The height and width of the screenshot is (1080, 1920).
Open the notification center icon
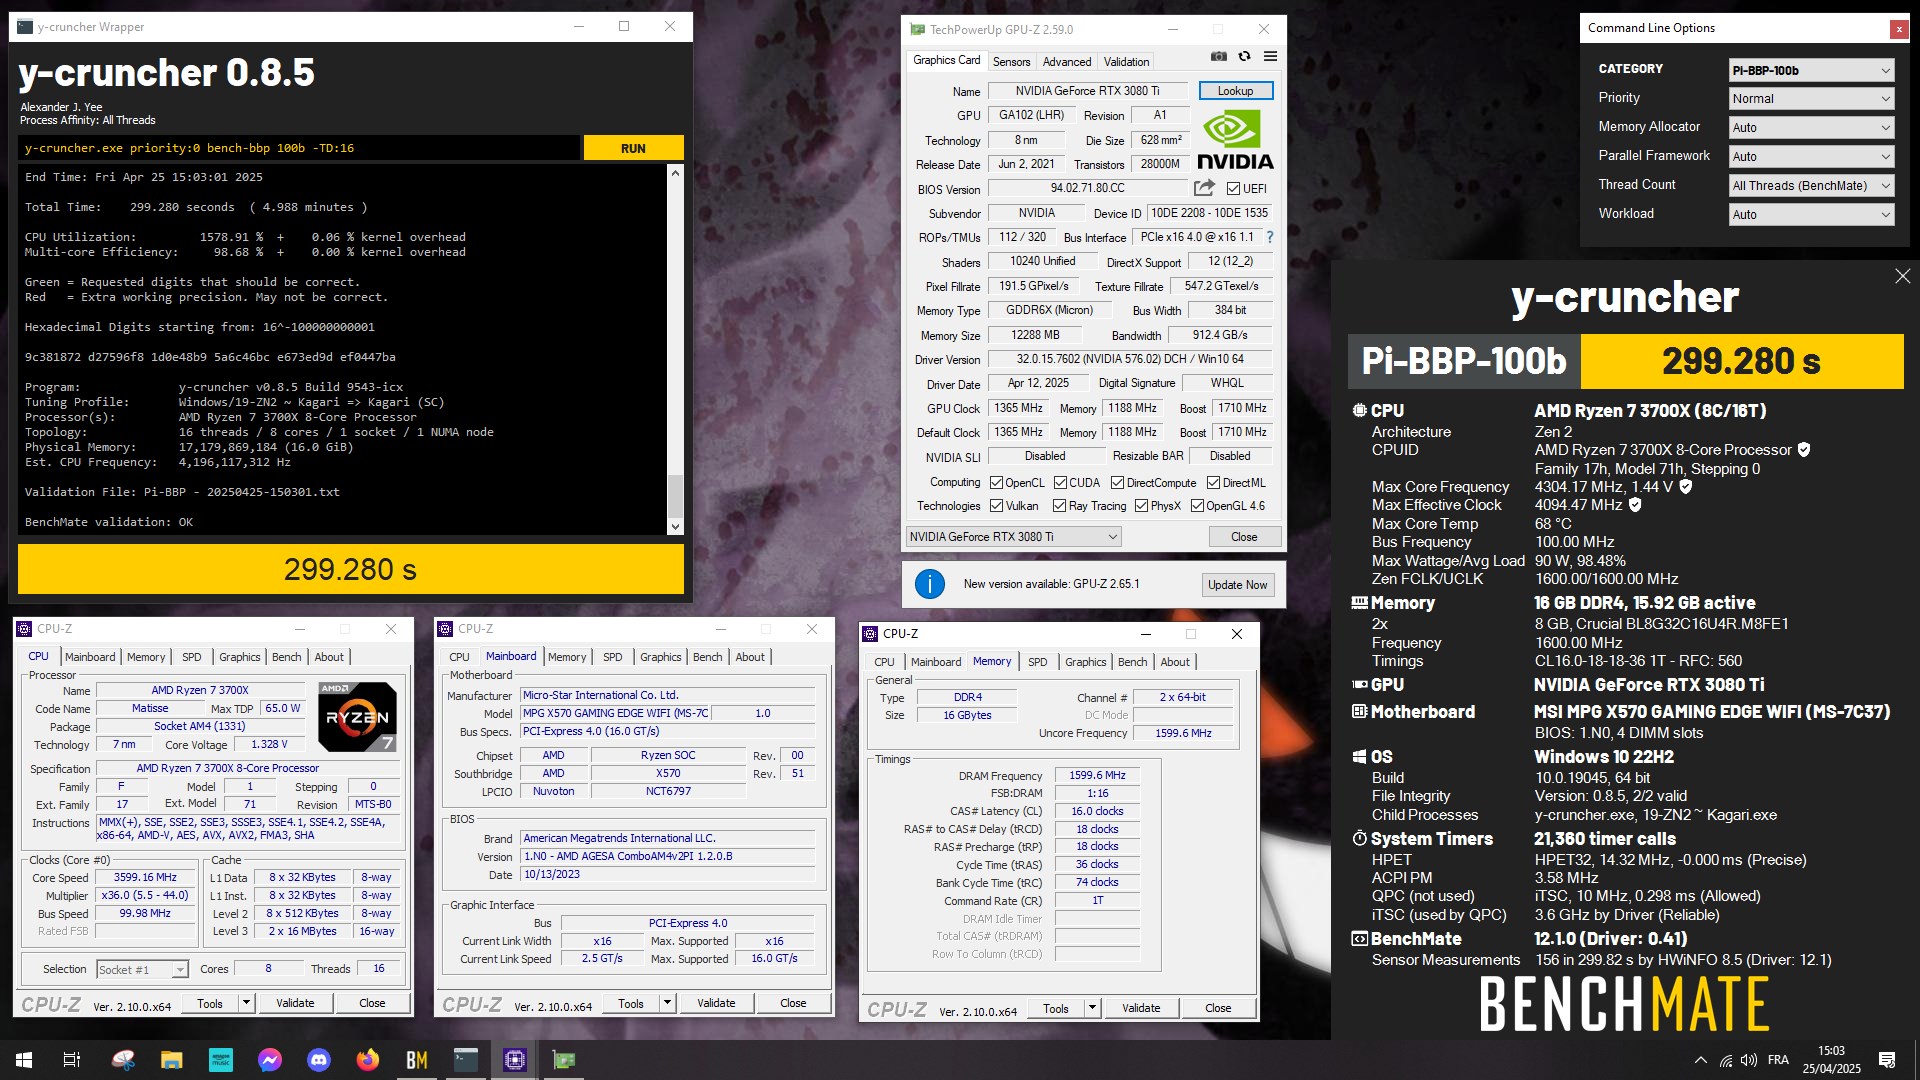[1887, 1060]
